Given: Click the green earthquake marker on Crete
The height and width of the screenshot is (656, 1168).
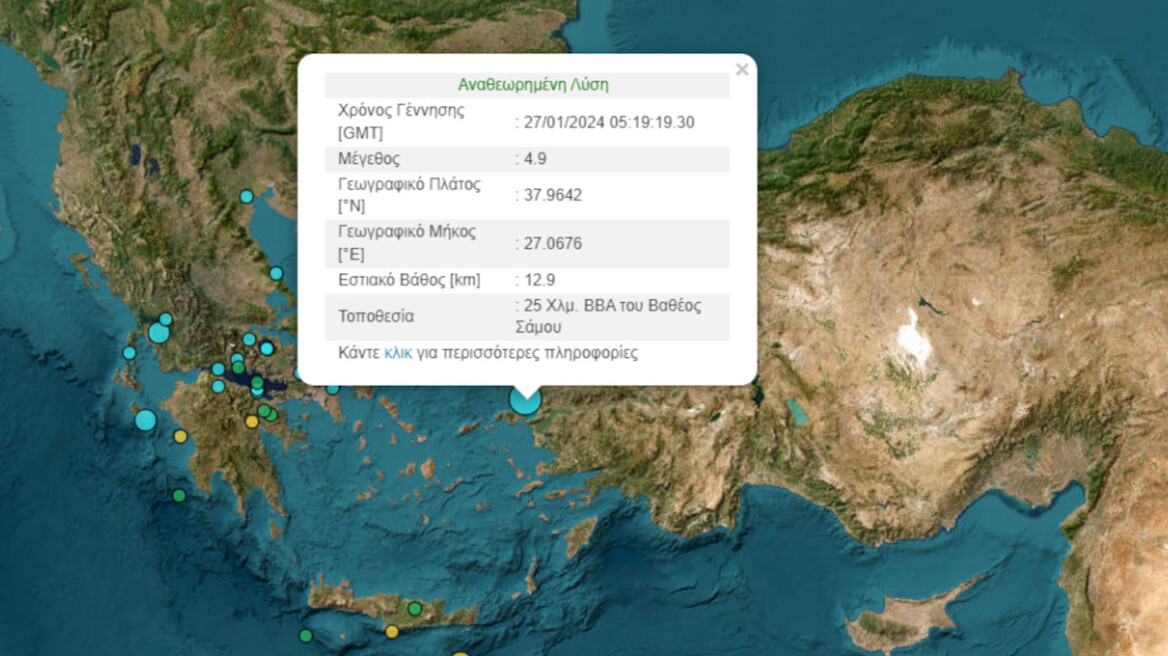Looking at the screenshot, I should 416,607.
